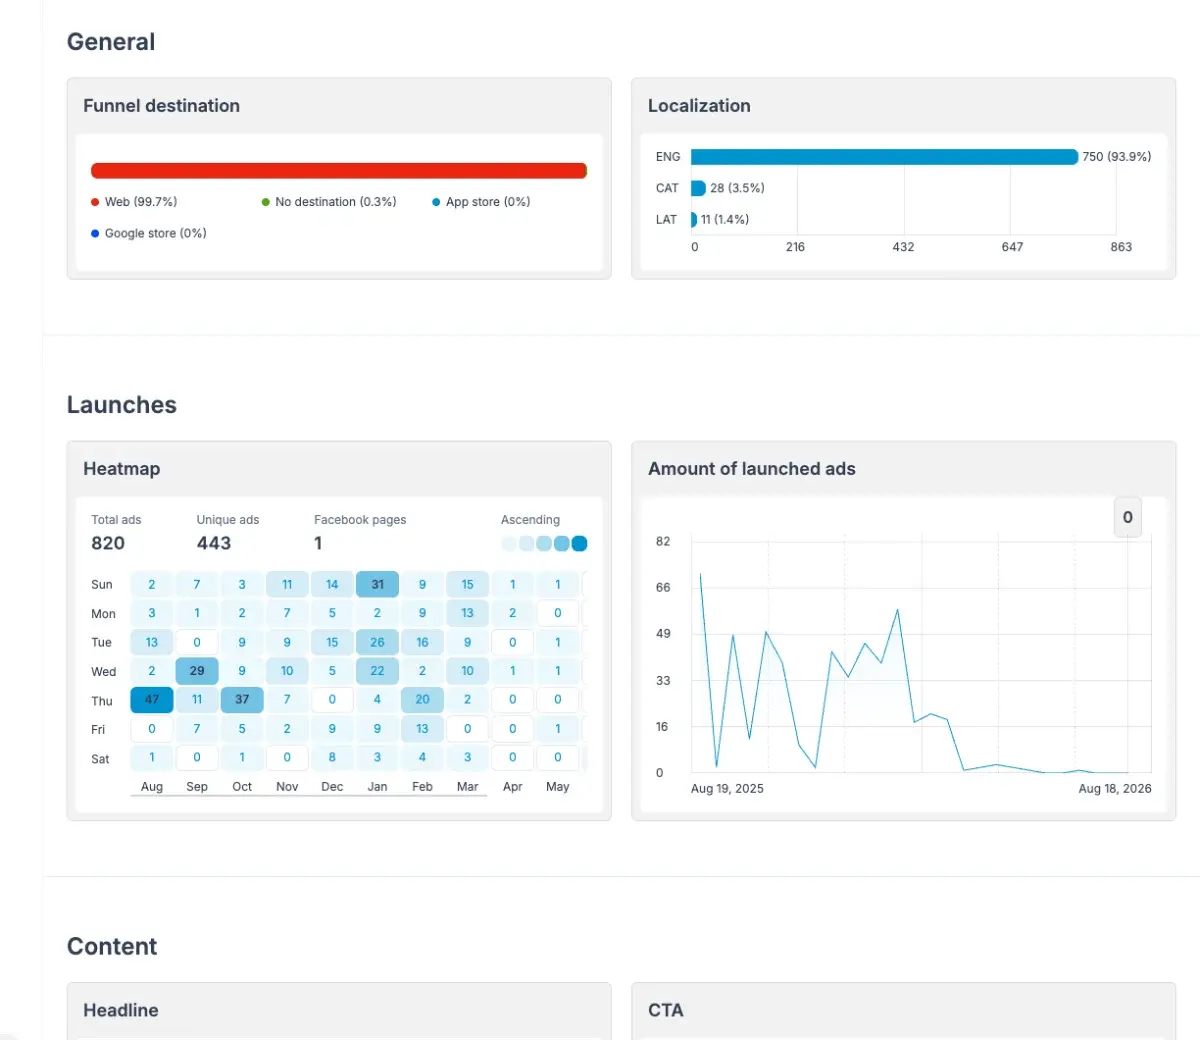Image resolution: width=1200 pixels, height=1040 pixels.
Task: Click the LAT localization bar
Action: (x=694, y=219)
